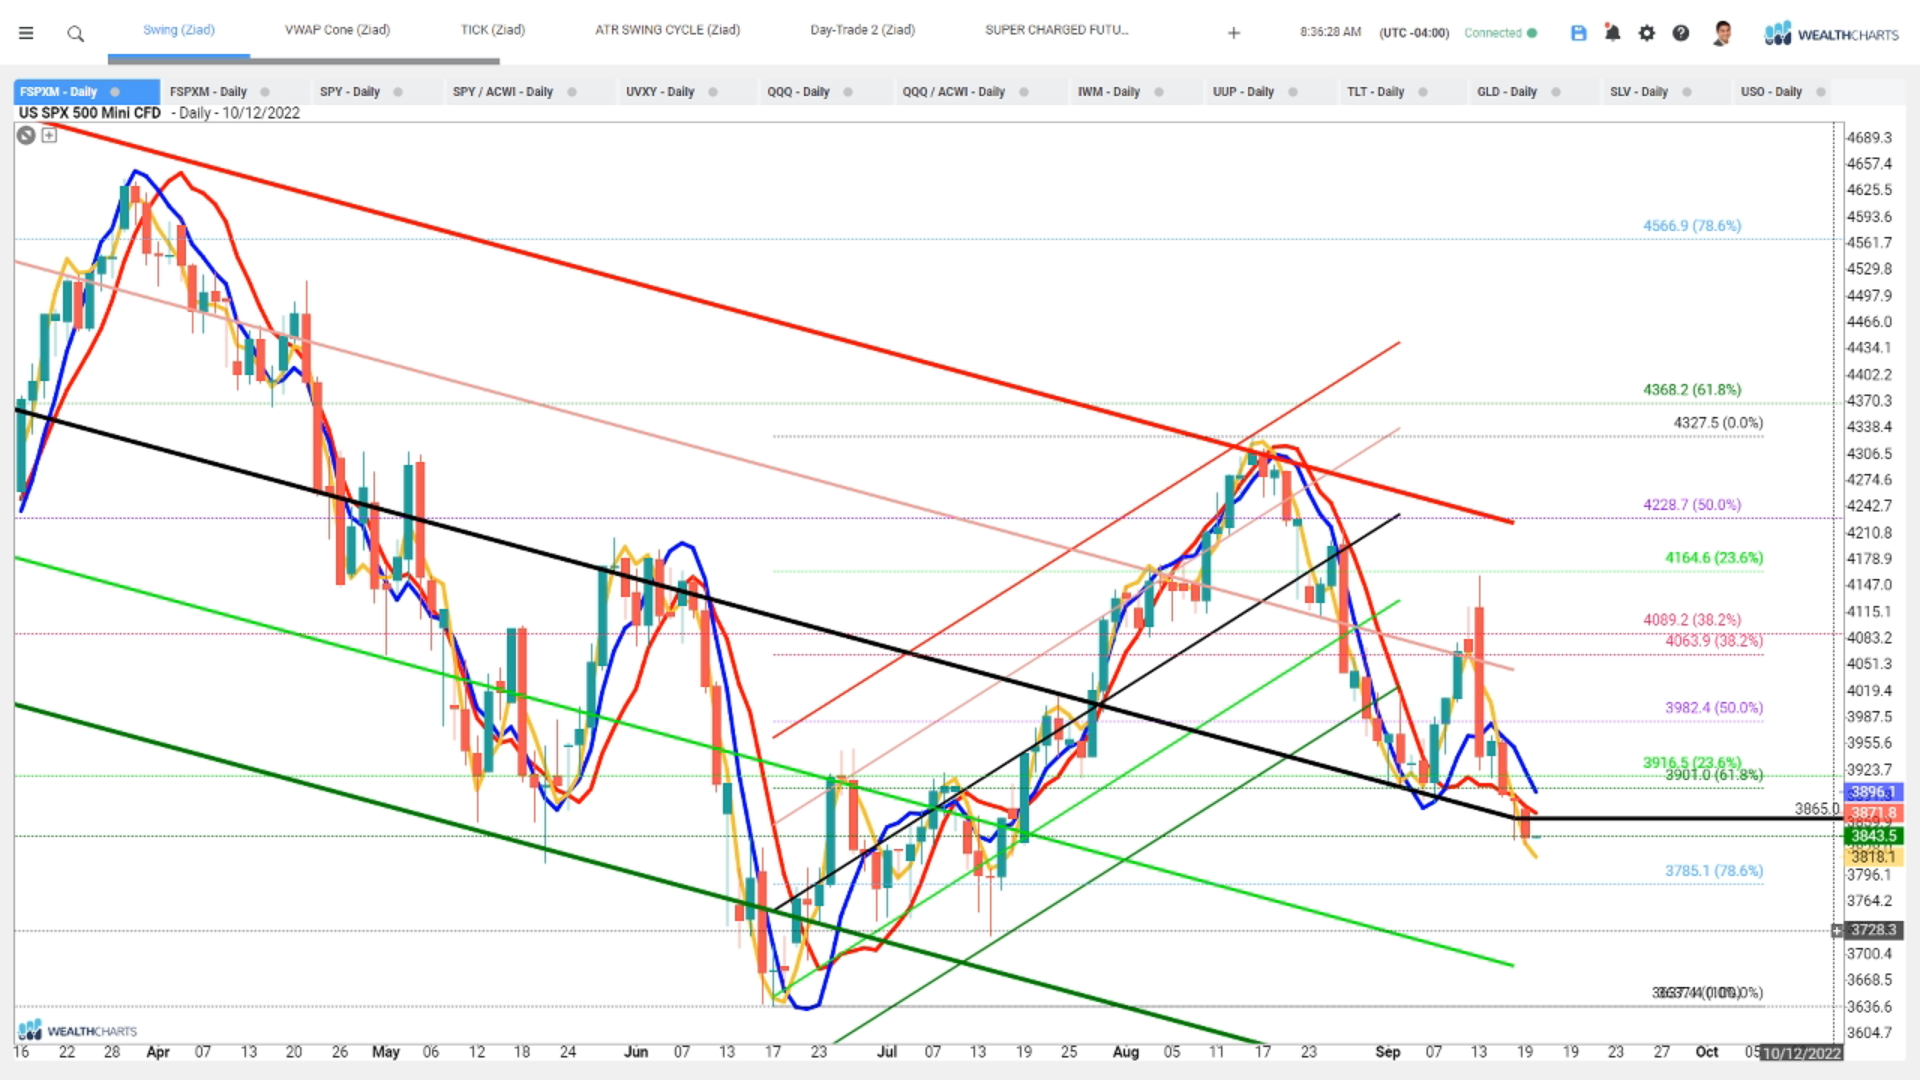
Task: Click the Connected status label
Action: tap(1492, 33)
